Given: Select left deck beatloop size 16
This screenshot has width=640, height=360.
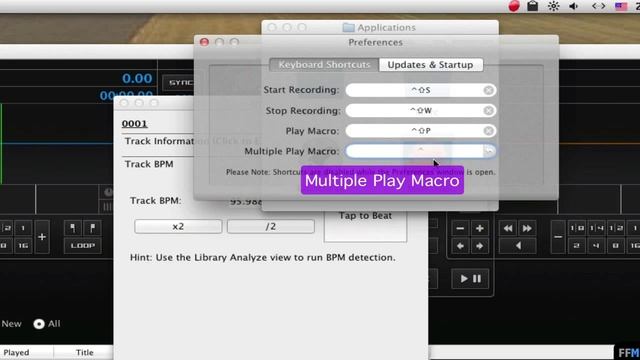Looking at the screenshot, I should click(x=23, y=246).
